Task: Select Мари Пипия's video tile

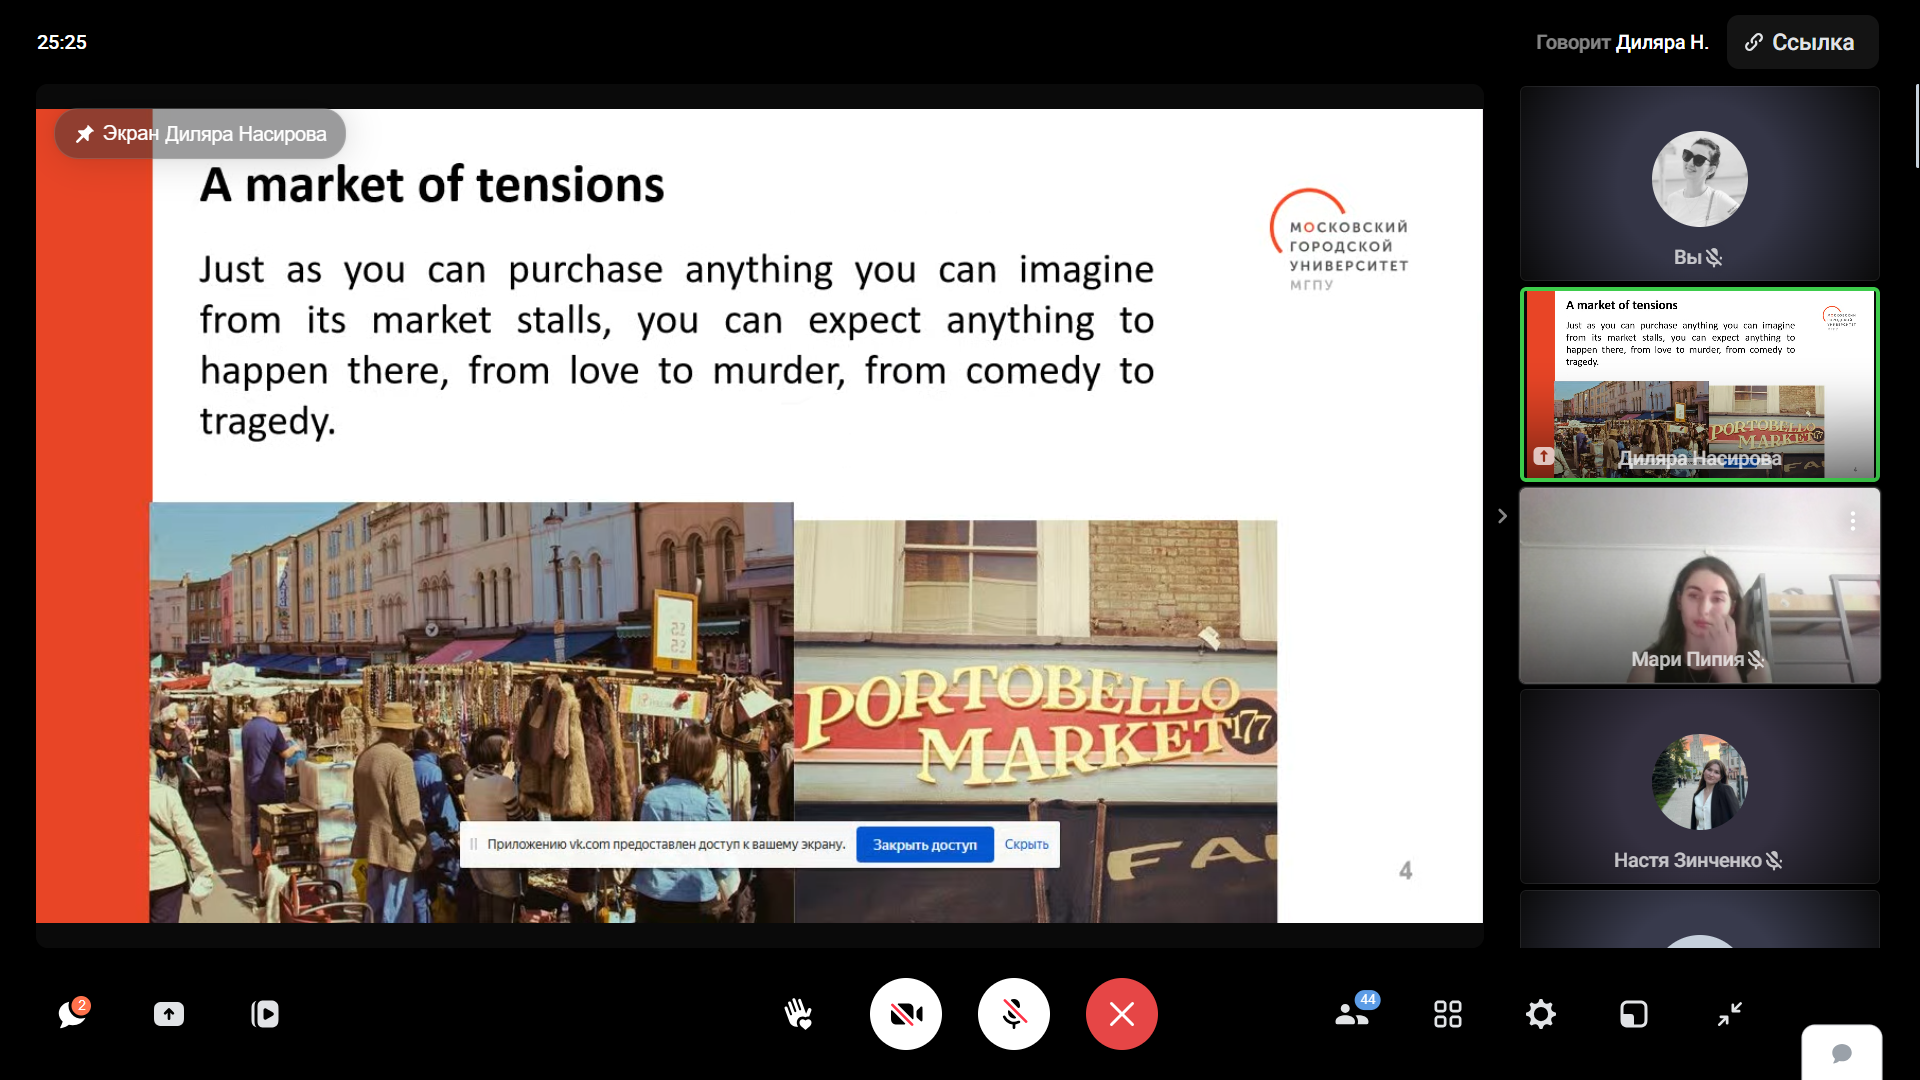Action: click(x=1700, y=586)
